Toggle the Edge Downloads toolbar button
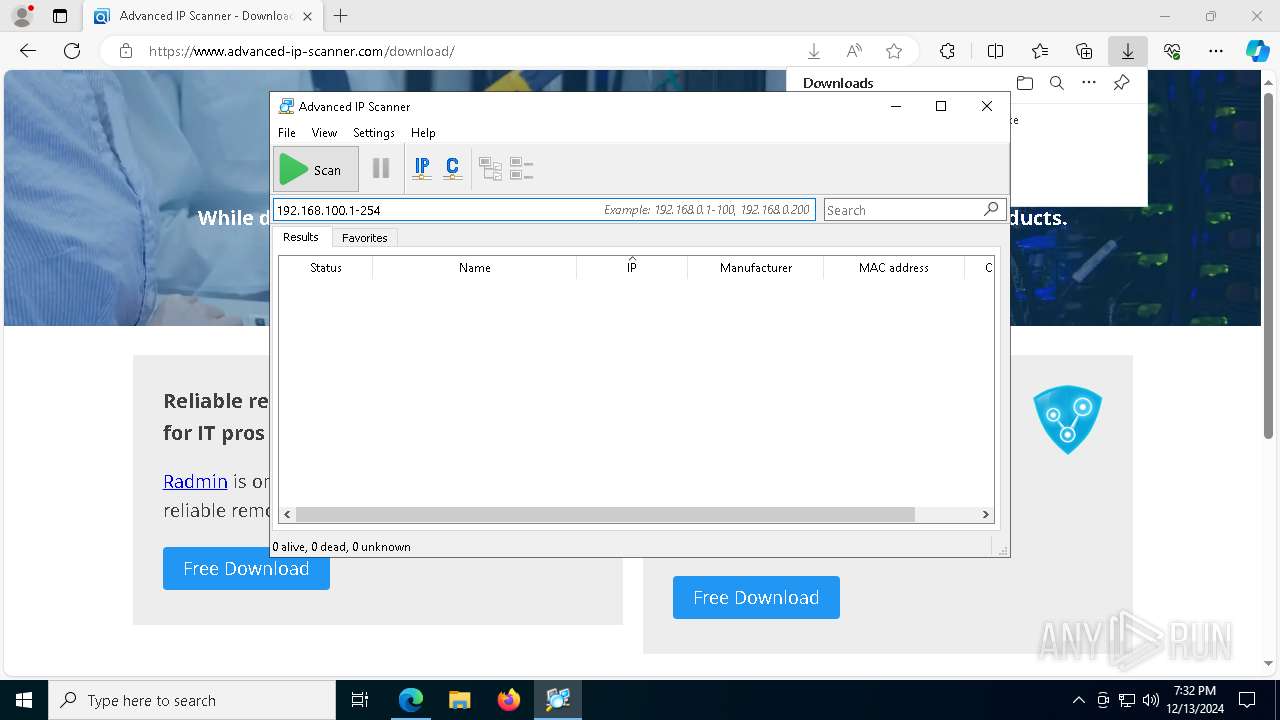 point(1127,51)
